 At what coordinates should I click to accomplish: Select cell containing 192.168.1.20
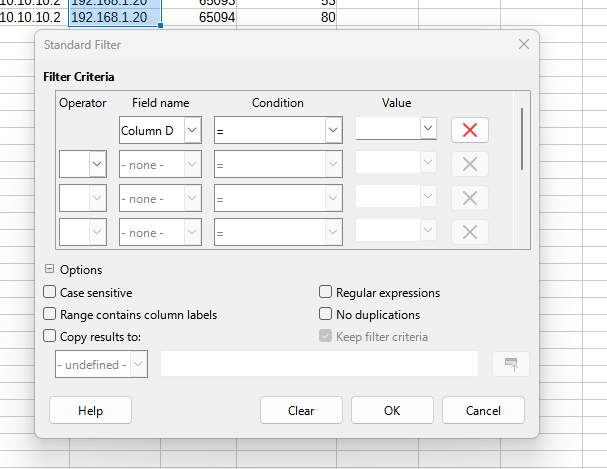(x=114, y=18)
